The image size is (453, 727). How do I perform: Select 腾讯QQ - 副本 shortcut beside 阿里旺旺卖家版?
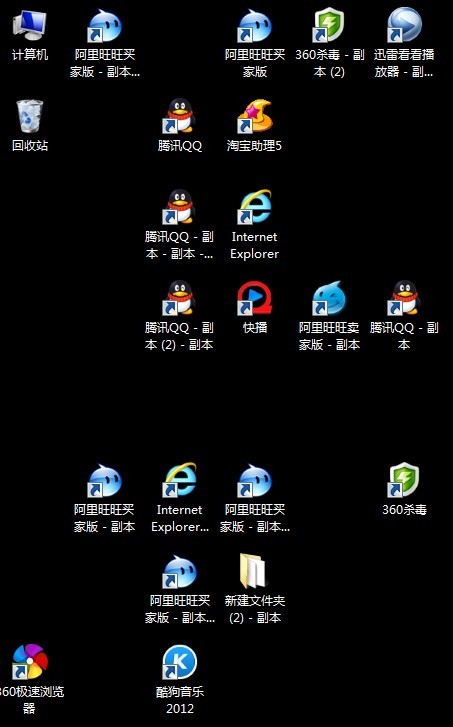(404, 316)
